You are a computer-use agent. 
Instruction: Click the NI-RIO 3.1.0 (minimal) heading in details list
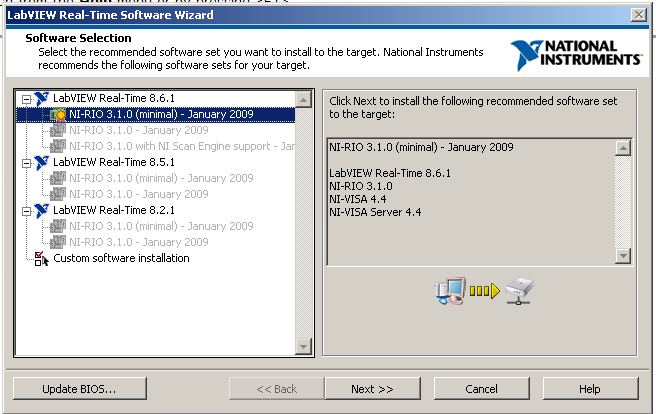click(421, 148)
